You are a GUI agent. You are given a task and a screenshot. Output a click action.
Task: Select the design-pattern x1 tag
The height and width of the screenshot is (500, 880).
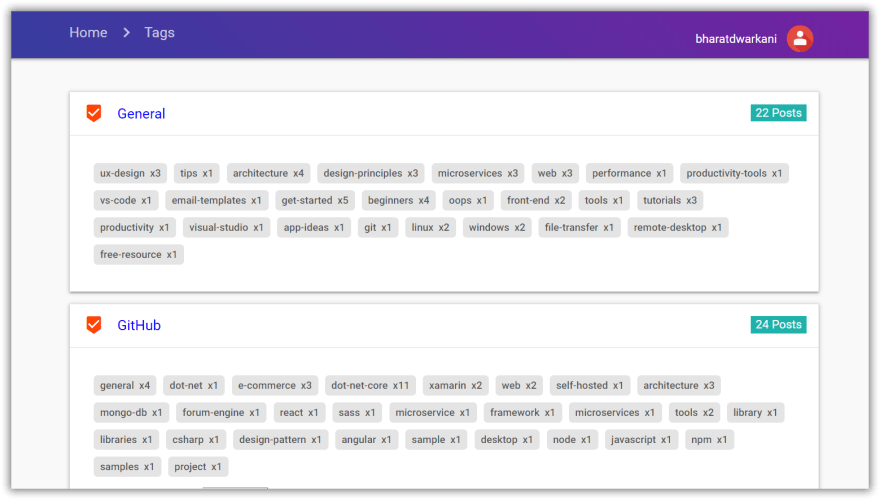[x=281, y=439]
